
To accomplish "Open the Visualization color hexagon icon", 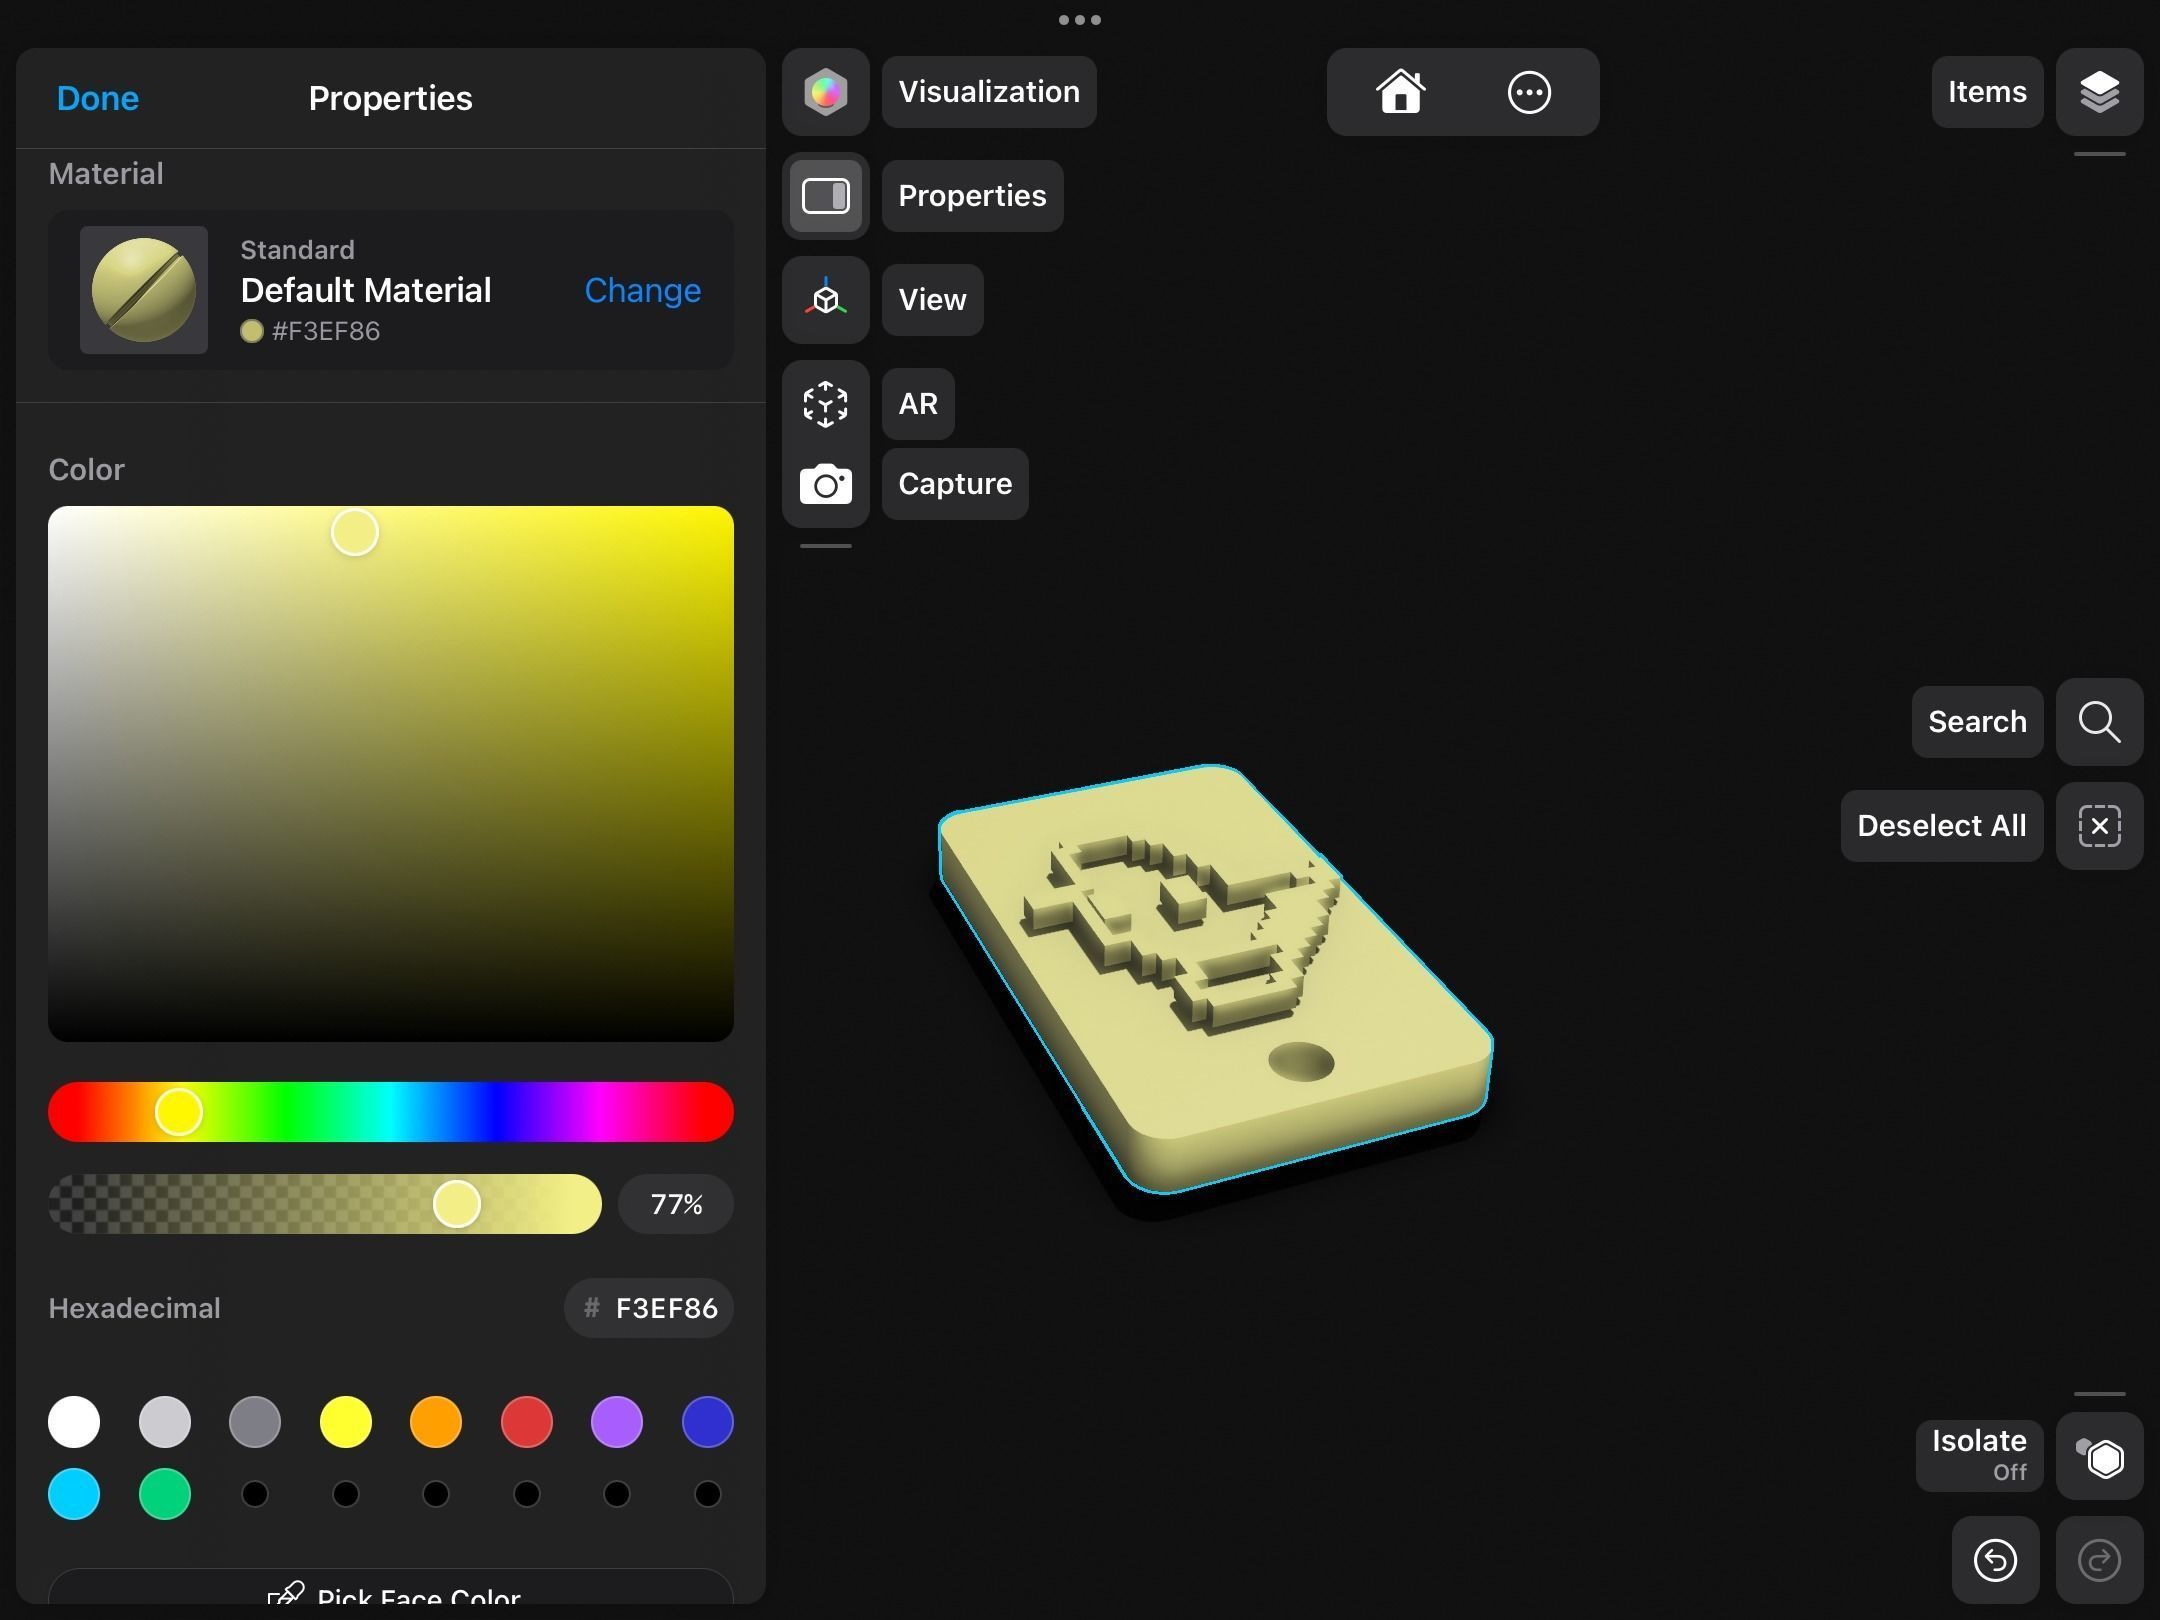I will pyautogui.click(x=825, y=92).
